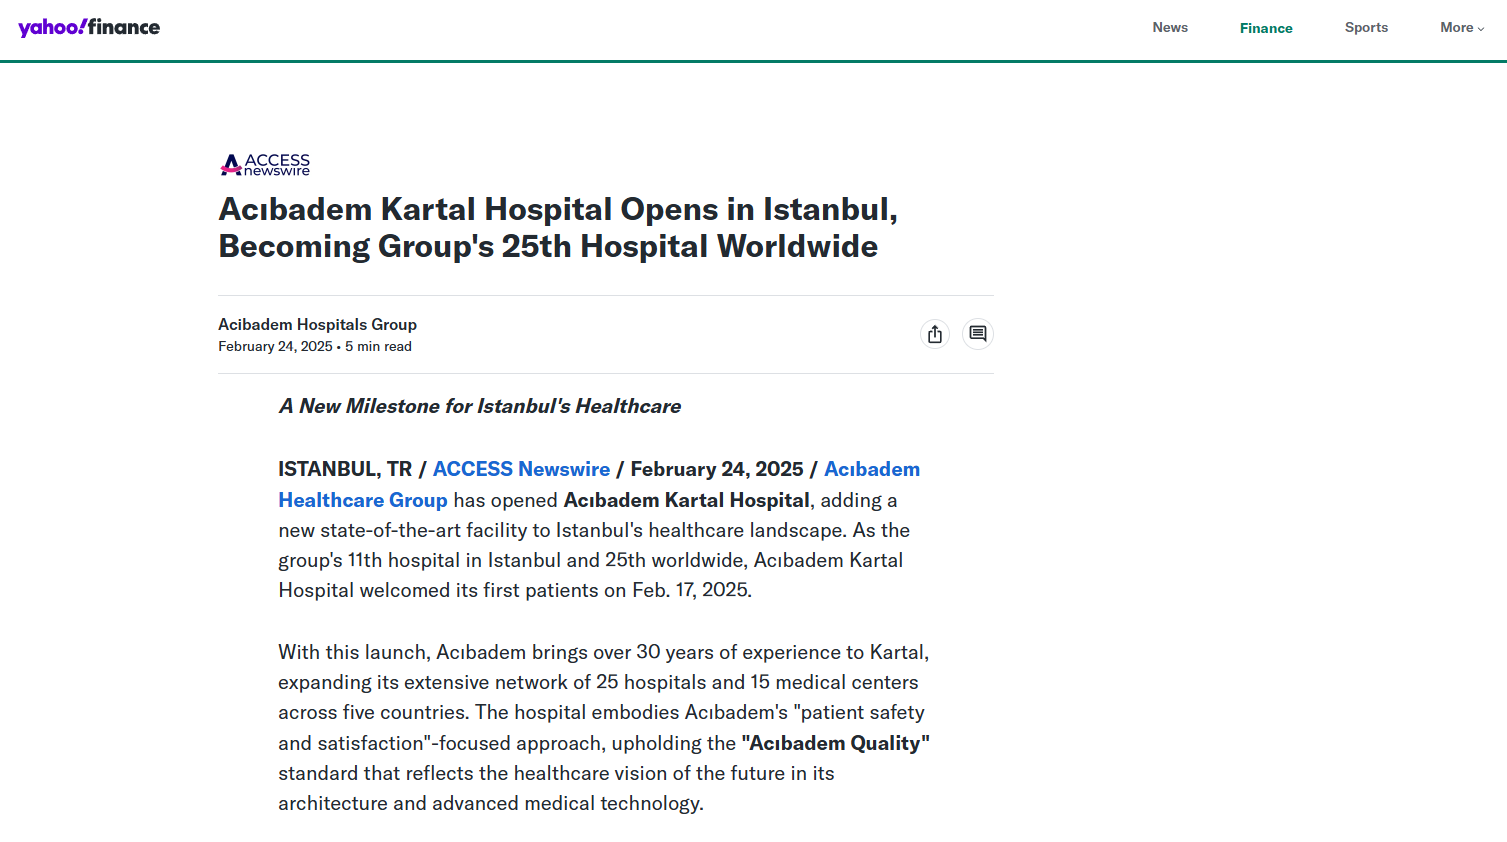Click the bold 'Acıbadem Kartal Hospital' text
Image resolution: width=1507 pixels, height=842 pixels.
coord(687,500)
